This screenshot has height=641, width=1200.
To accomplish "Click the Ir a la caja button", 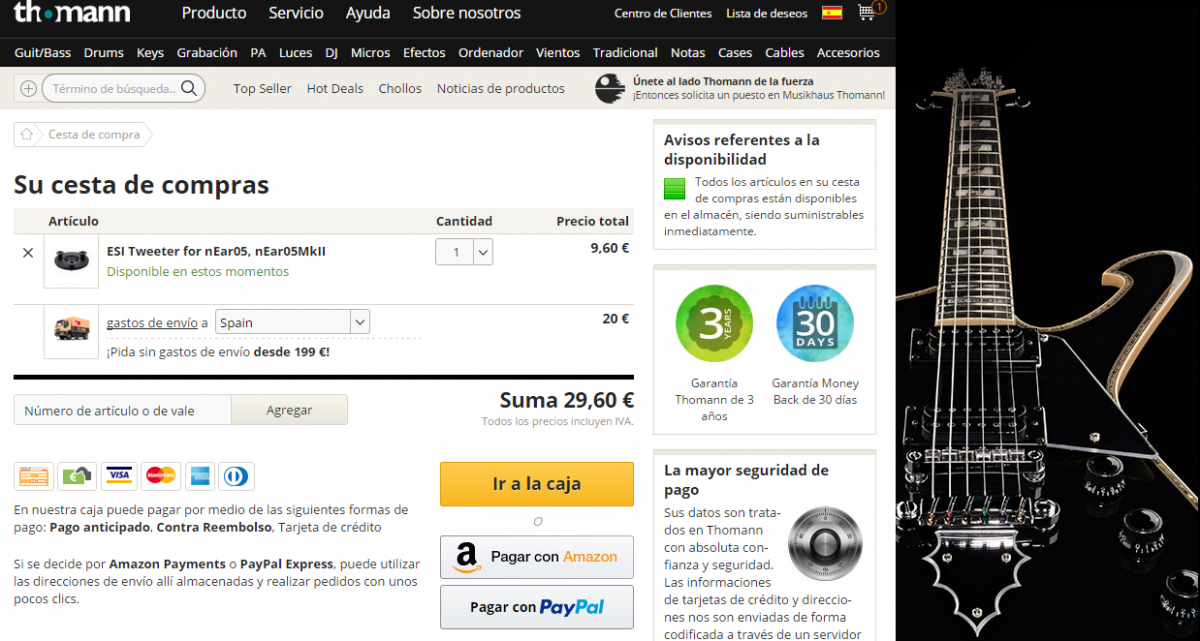I will [537, 484].
